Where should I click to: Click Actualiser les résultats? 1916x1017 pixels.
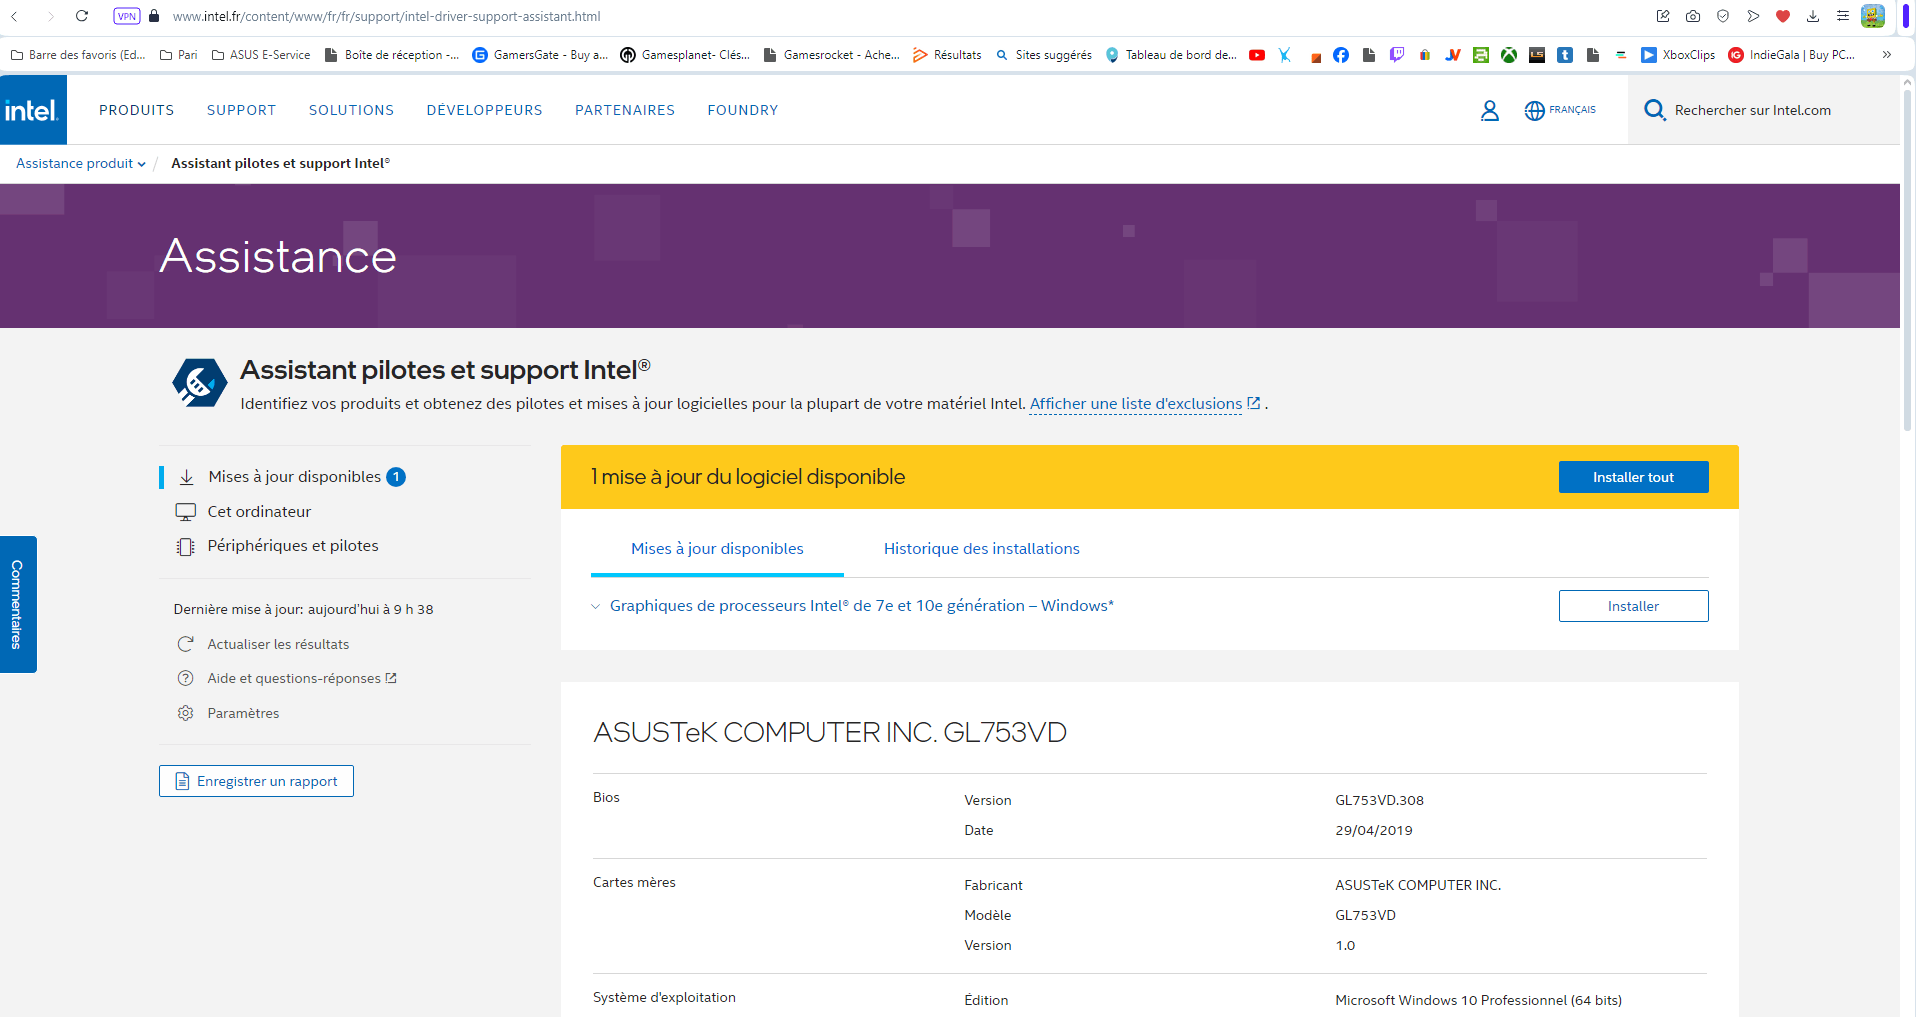click(263, 644)
